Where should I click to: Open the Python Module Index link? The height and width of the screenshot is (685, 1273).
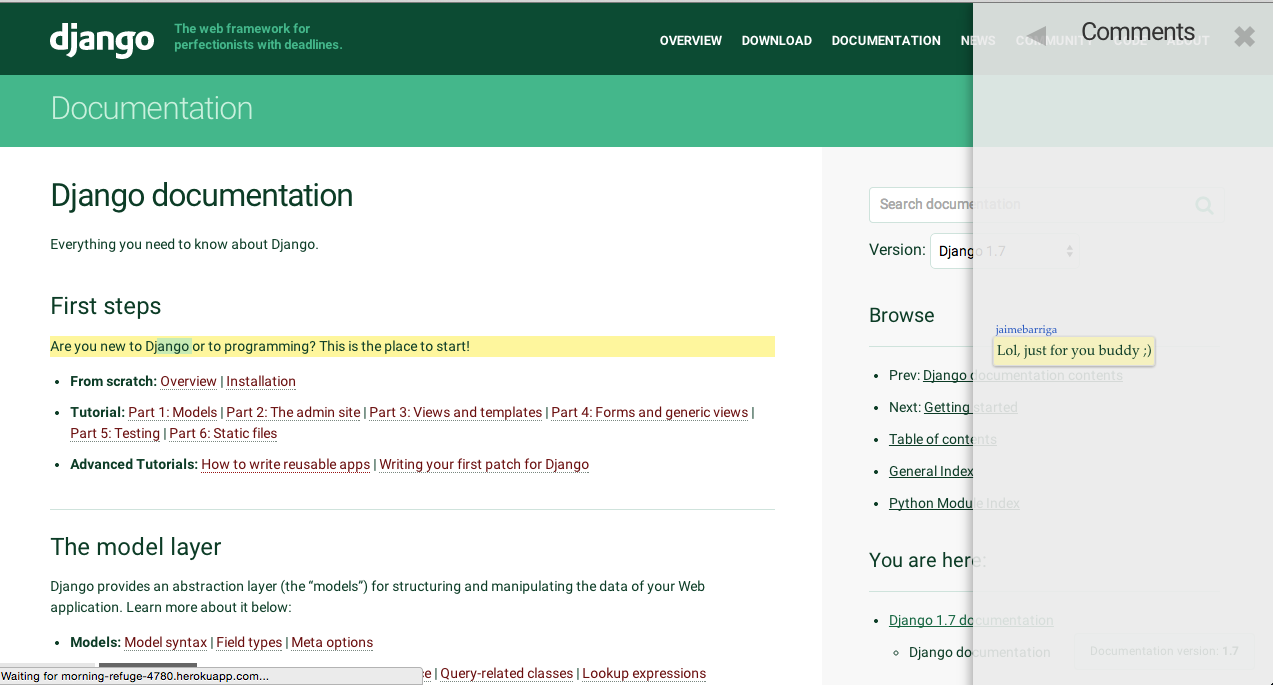pyautogui.click(x=954, y=503)
